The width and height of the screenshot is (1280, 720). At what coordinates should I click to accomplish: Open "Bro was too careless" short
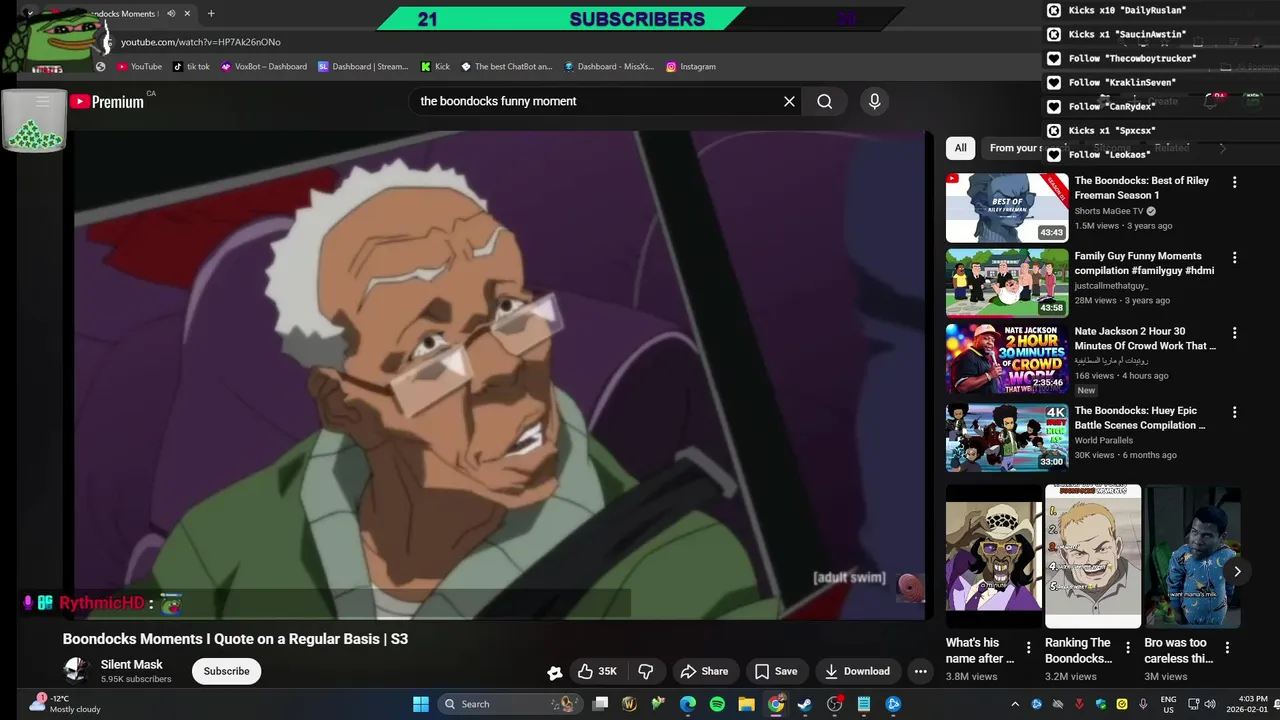pos(1193,556)
